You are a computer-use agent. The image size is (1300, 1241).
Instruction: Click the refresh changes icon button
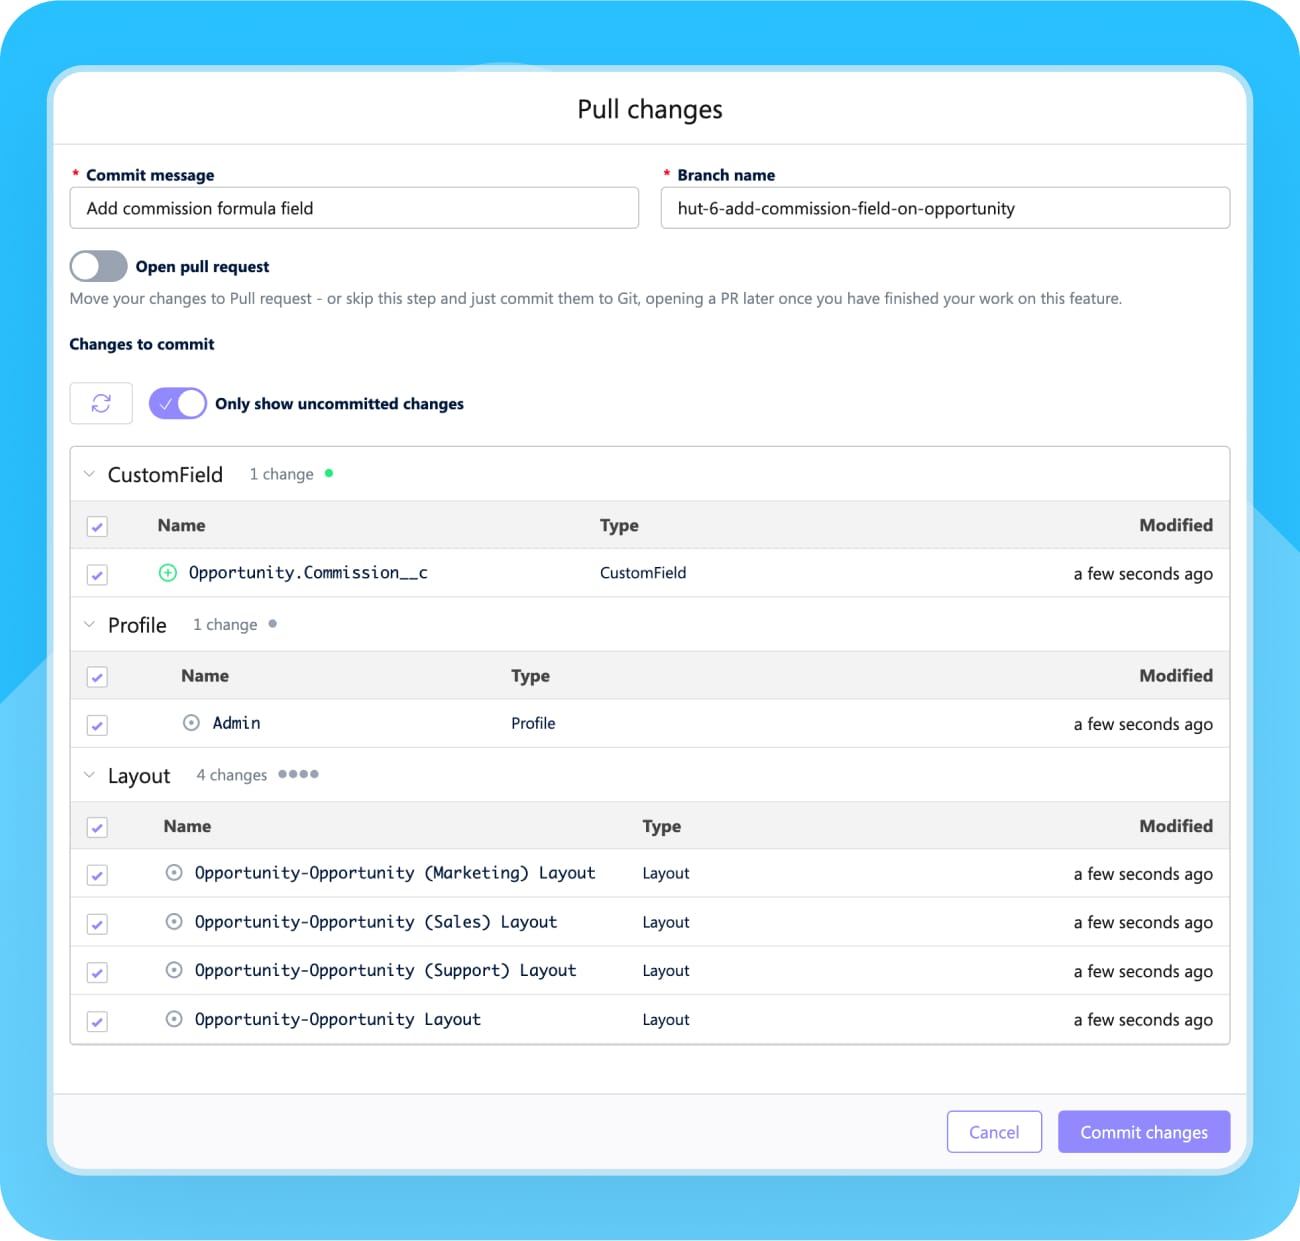click(101, 403)
